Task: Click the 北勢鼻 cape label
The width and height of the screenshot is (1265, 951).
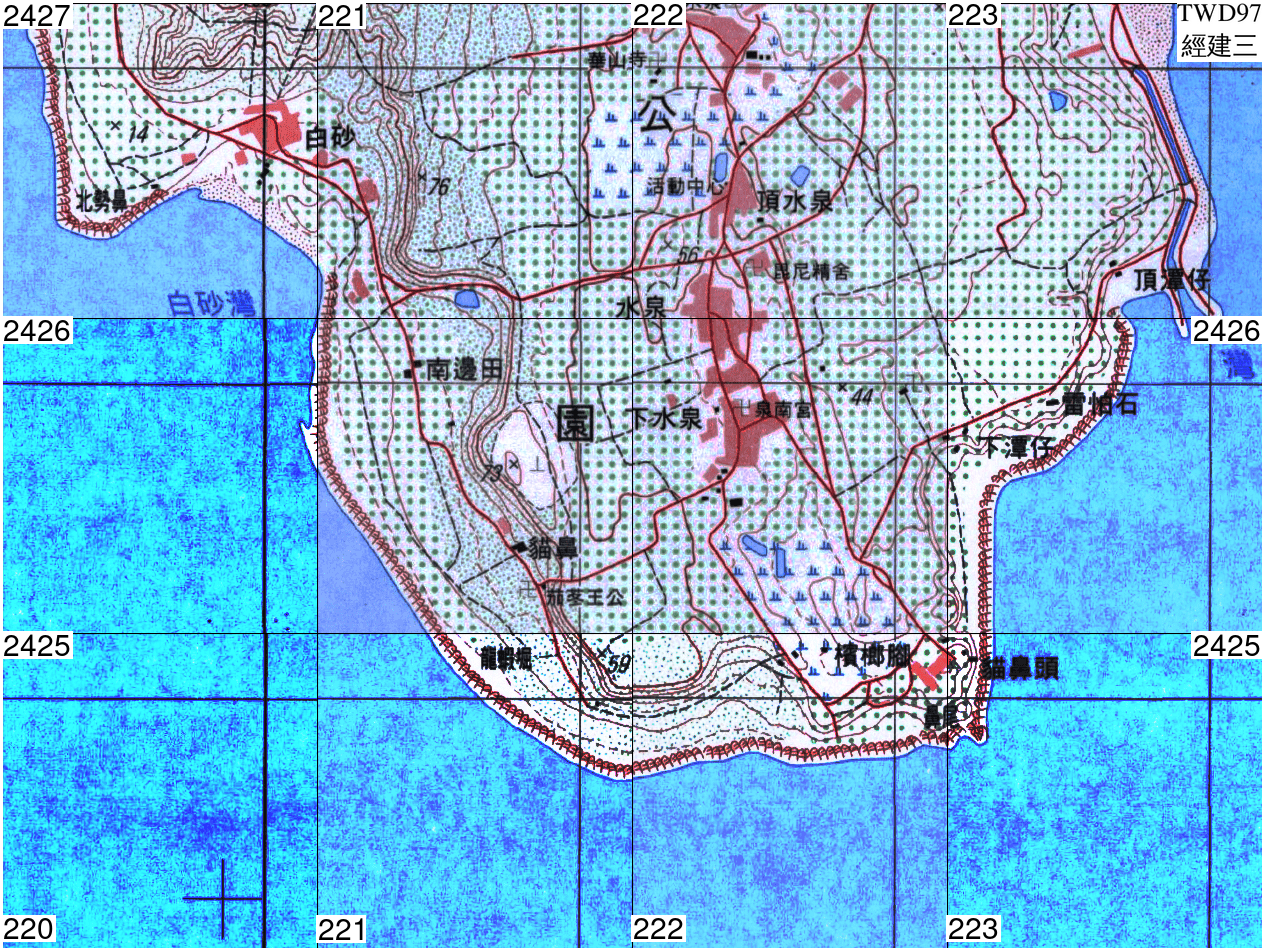Action: point(100,201)
